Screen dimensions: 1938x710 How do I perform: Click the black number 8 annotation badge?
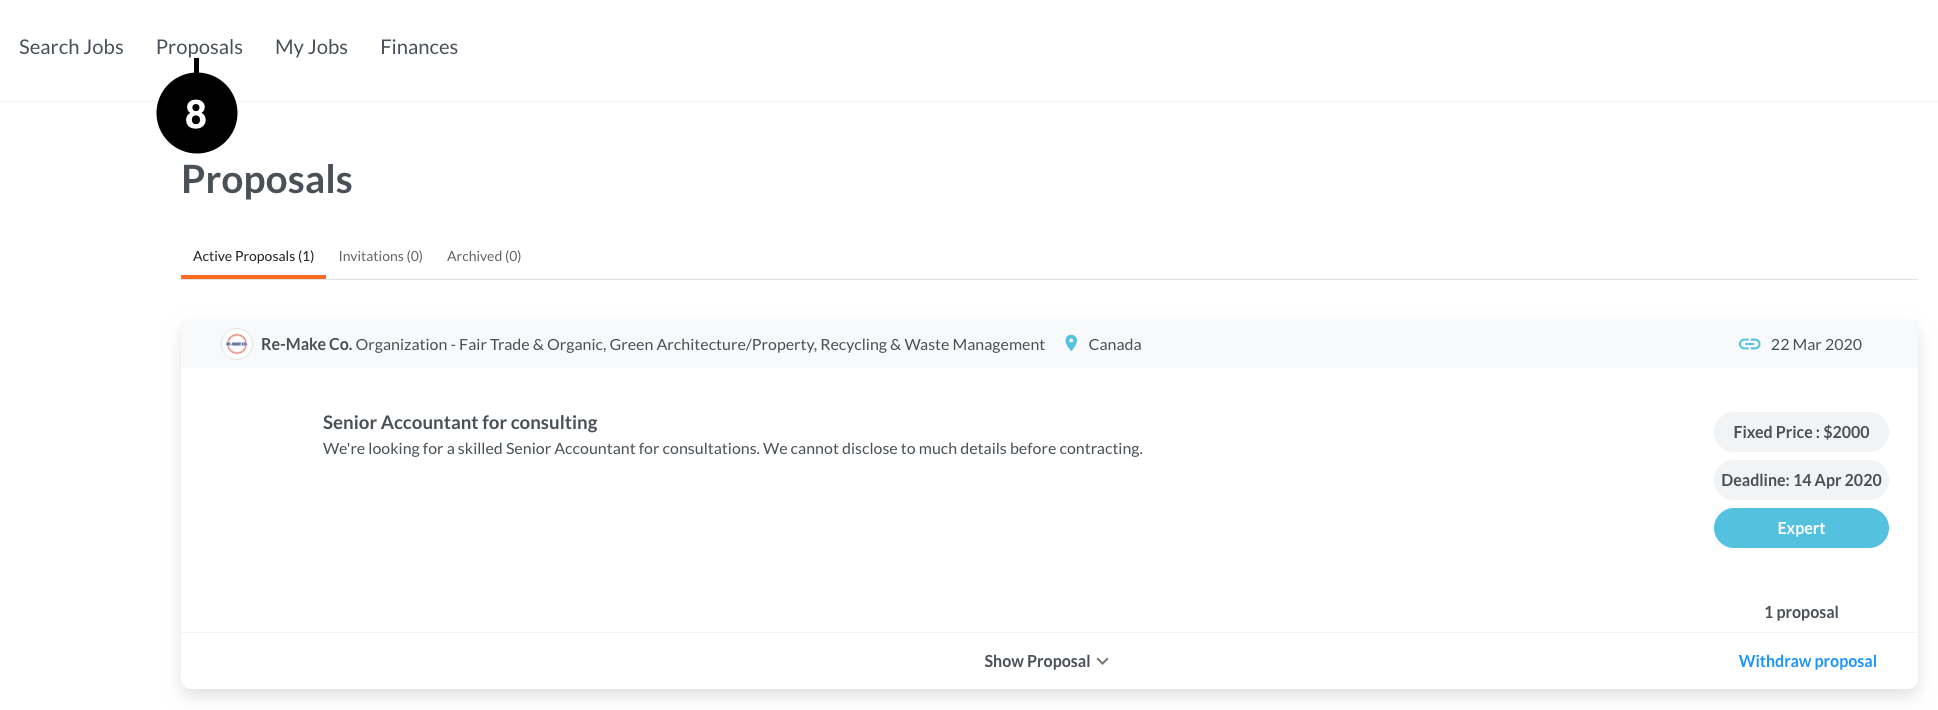coord(197,113)
